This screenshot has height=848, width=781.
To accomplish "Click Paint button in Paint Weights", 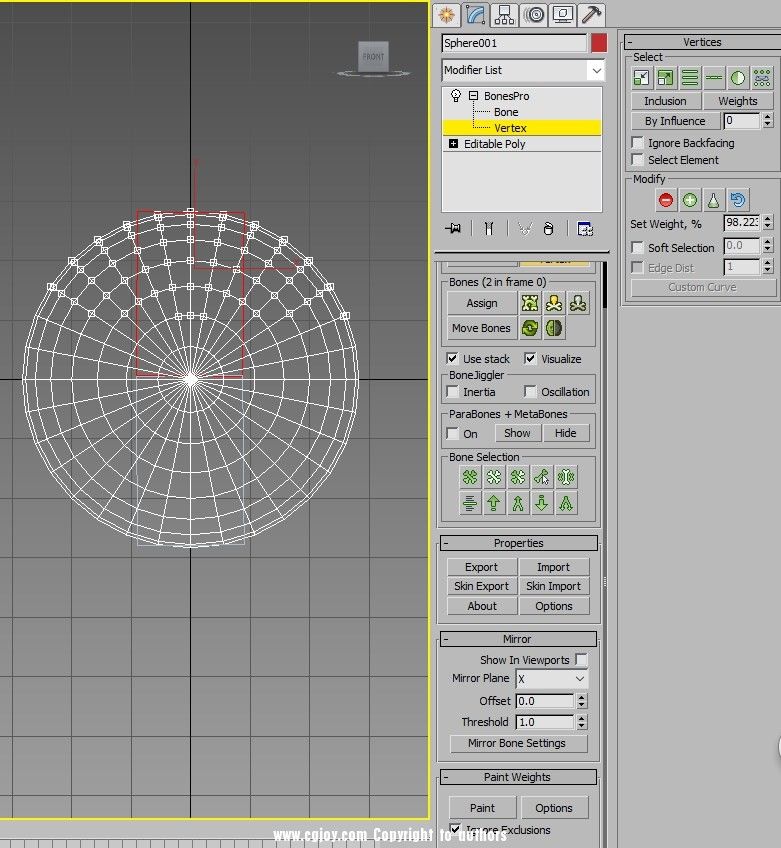I will (x=482, y=808).
